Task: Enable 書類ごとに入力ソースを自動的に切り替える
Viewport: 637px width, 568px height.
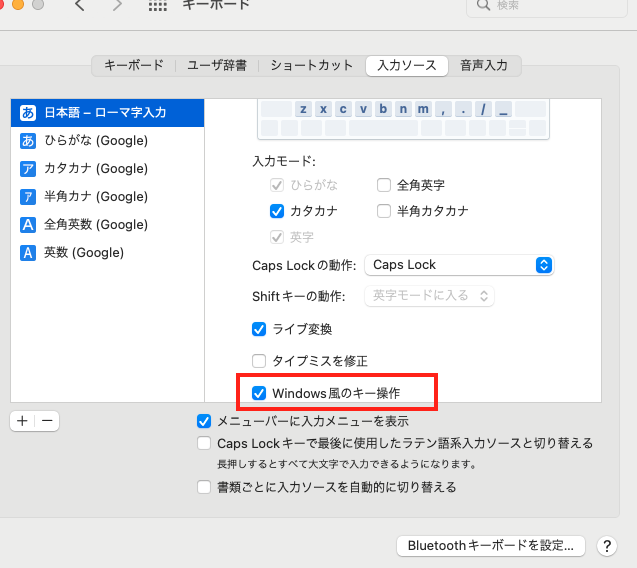Action: pos(204,487)
